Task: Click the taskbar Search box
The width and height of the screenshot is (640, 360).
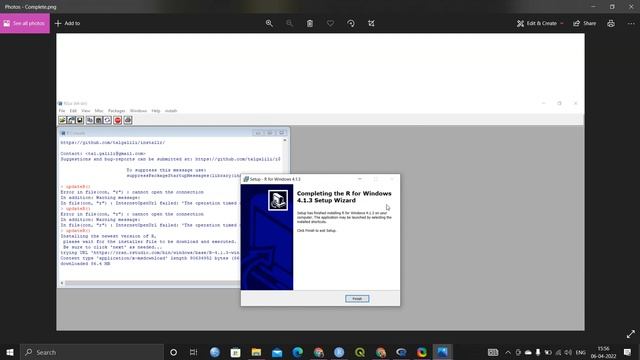Action: tap(92, 352)
